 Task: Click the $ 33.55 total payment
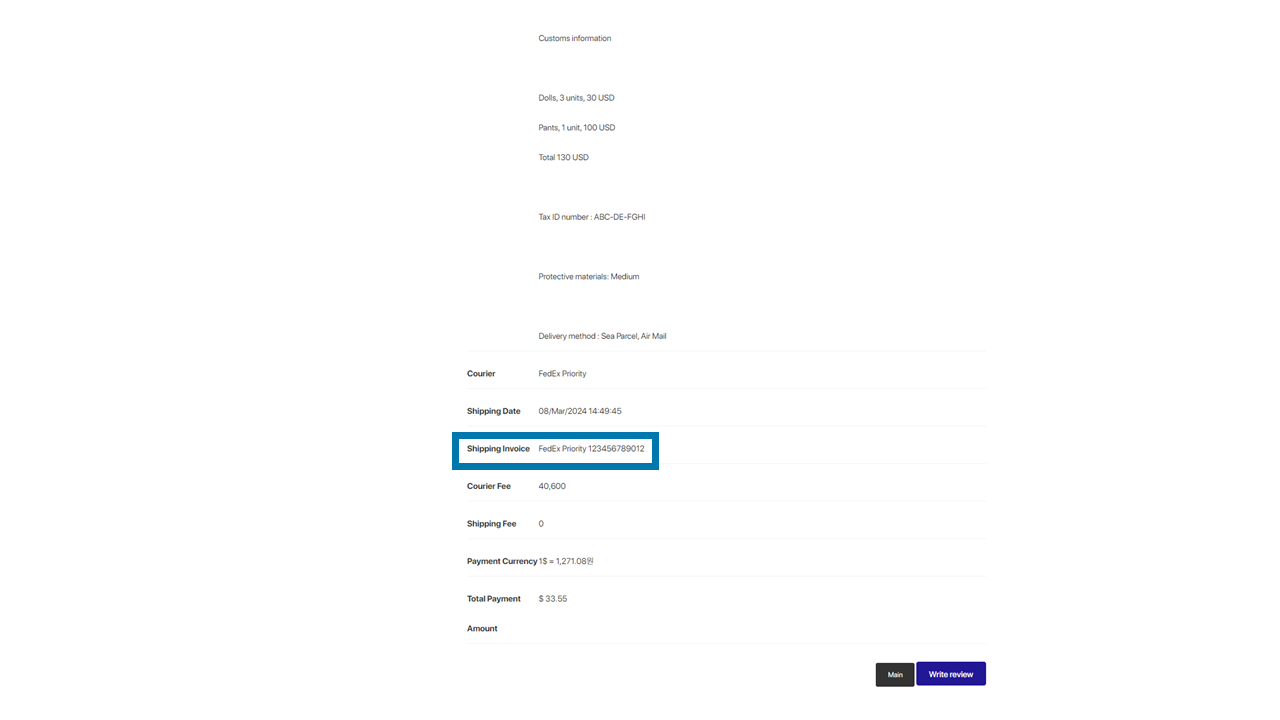coord(552,599)
